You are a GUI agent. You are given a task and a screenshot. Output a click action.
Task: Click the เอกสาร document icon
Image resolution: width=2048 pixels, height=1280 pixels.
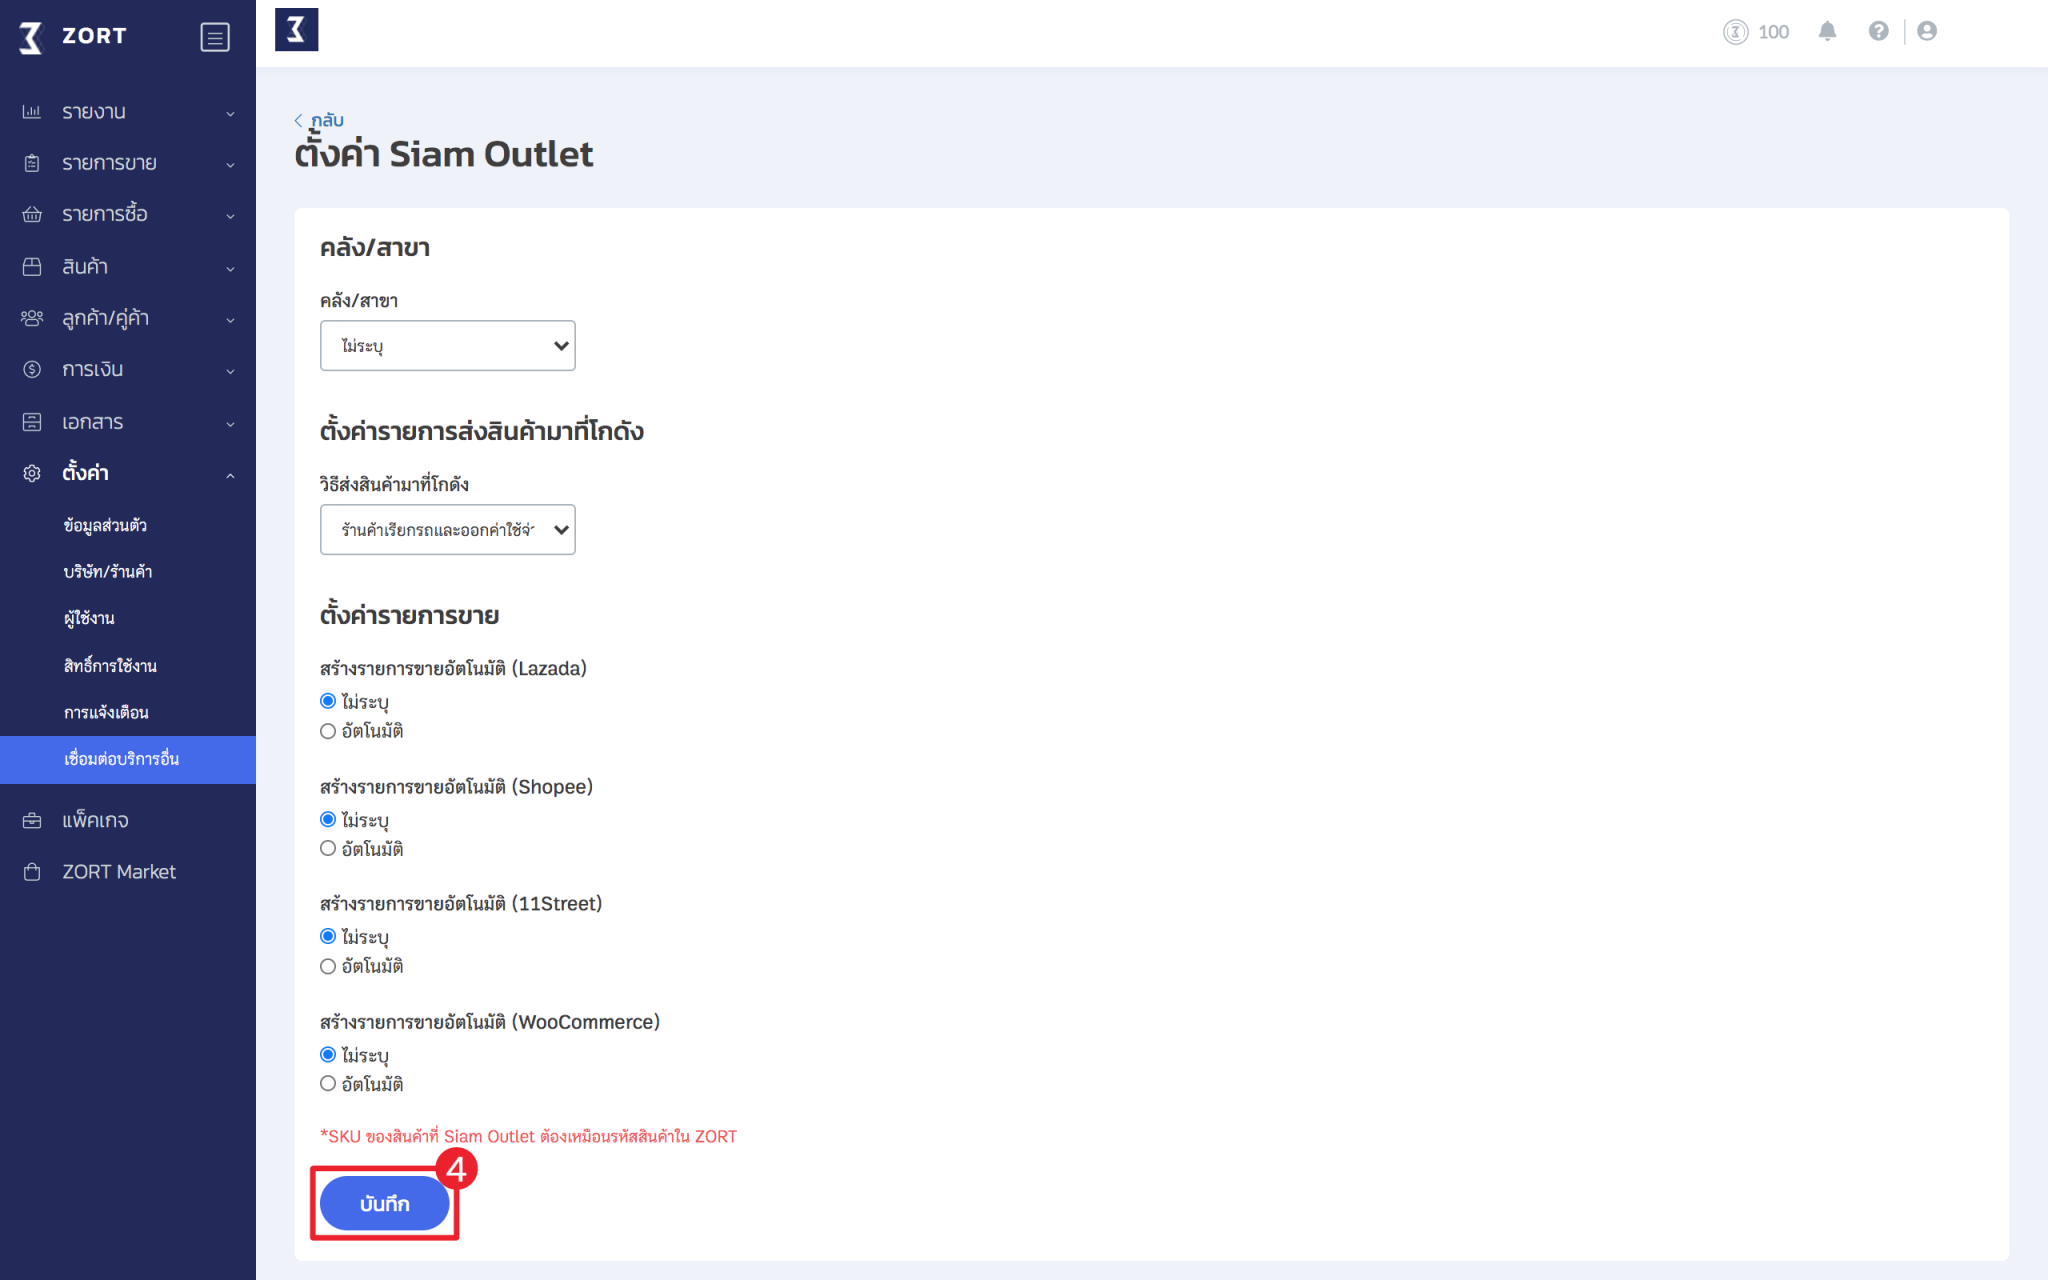(x=32, y=422)
